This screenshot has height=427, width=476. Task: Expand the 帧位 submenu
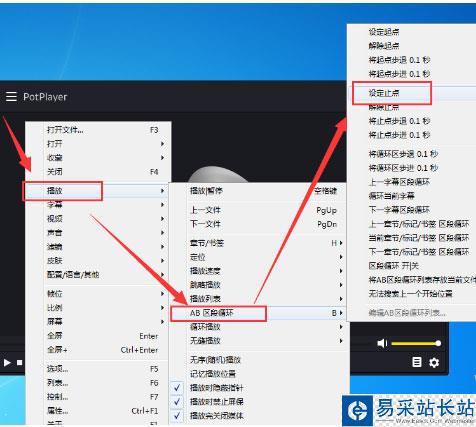98,293
